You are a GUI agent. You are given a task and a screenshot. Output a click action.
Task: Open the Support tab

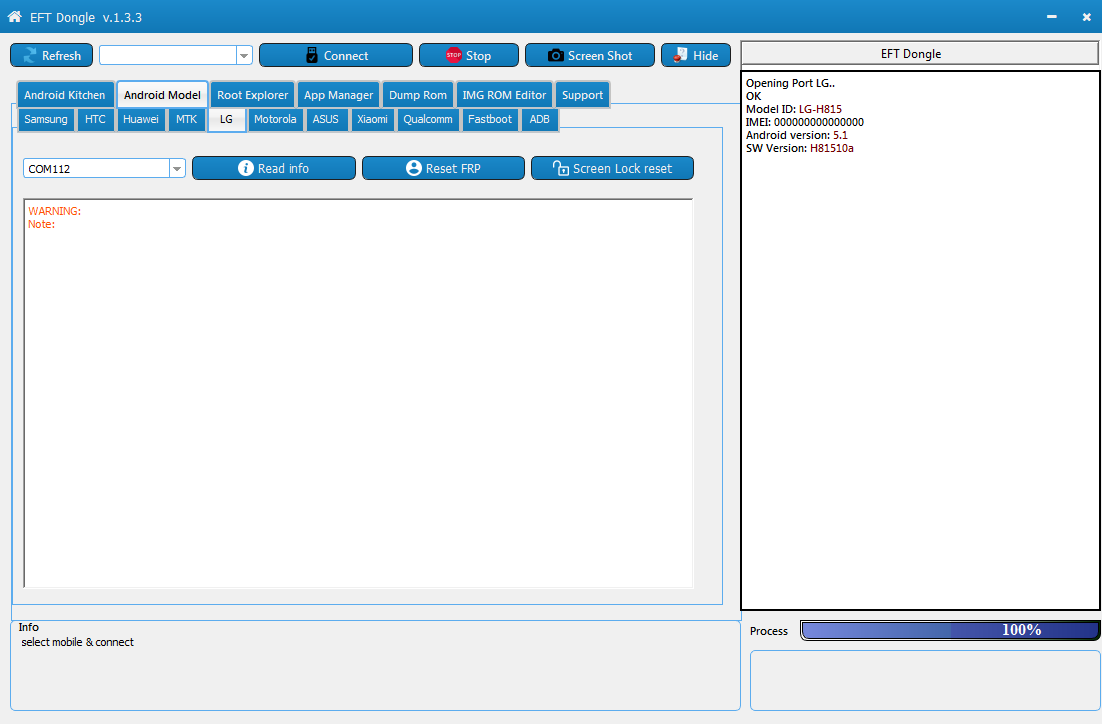point(582,95)
